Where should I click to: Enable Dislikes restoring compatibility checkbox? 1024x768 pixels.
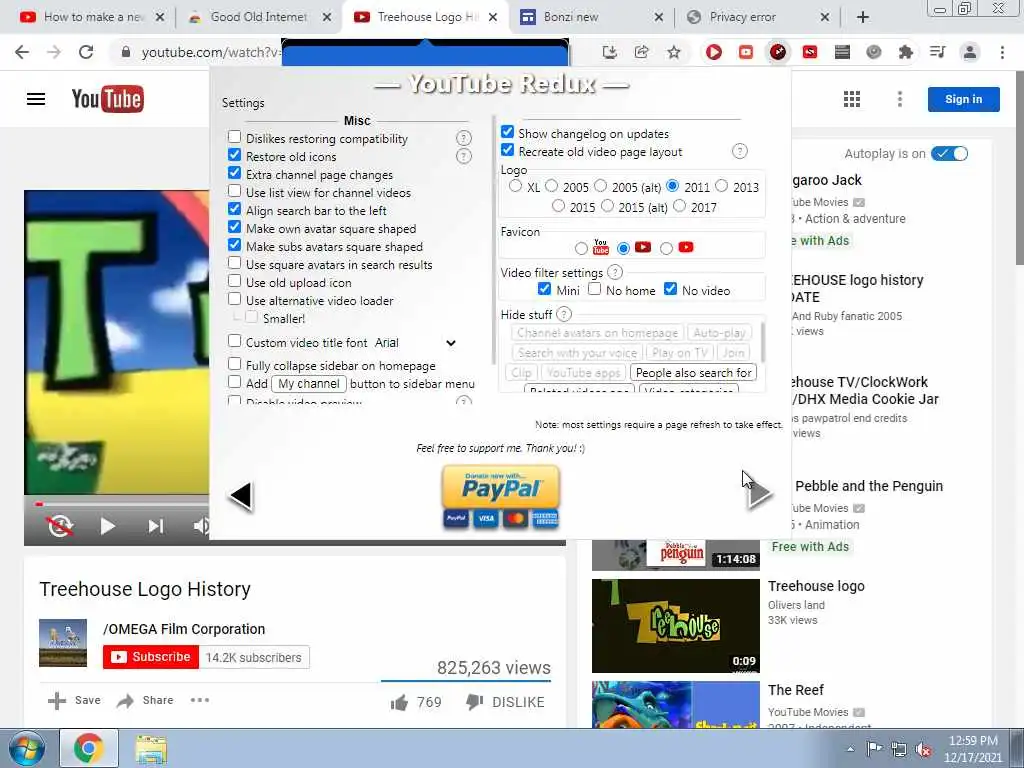coord(234,137)
